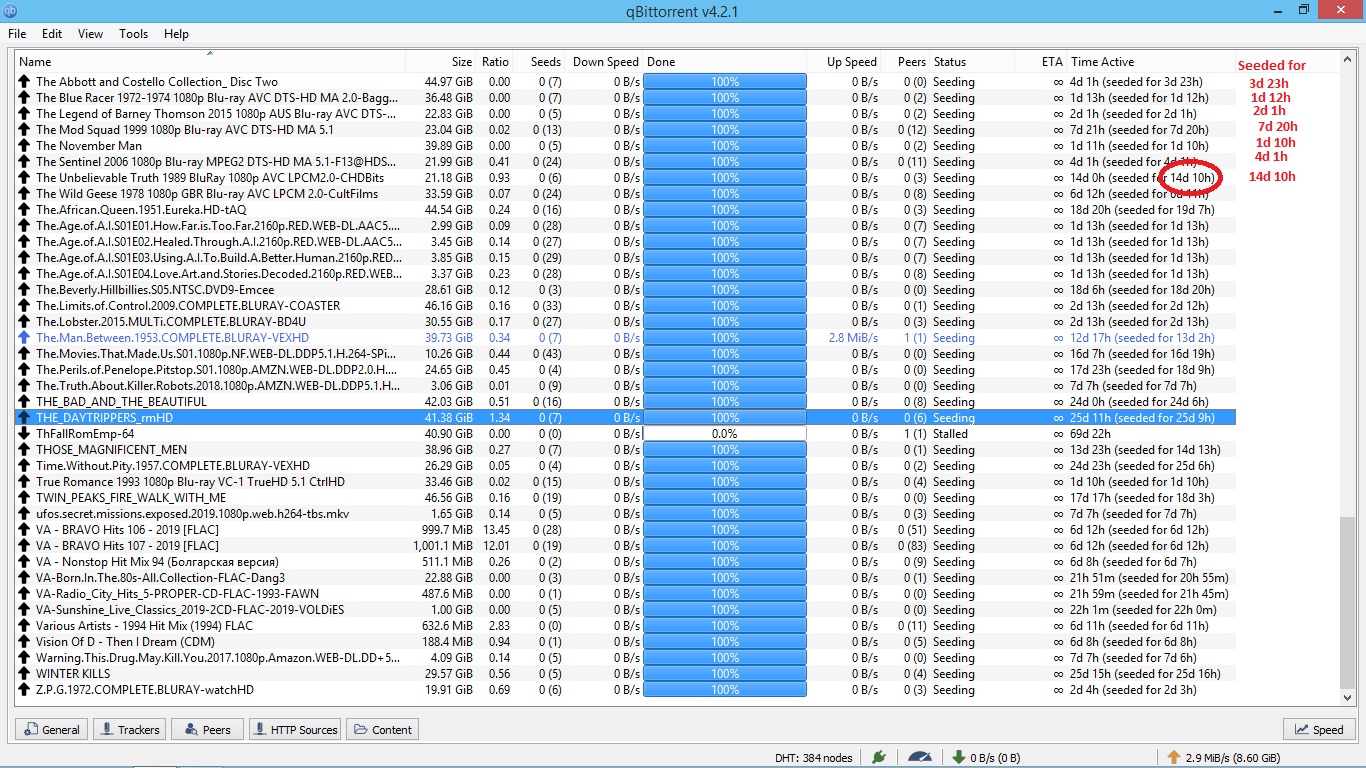This screenshot has width=1366, height=768.
Task: Click the seeding icon beside TWIN_PEAKS_FIRE_WALK_WITH_ME
Action: (25, 498)
